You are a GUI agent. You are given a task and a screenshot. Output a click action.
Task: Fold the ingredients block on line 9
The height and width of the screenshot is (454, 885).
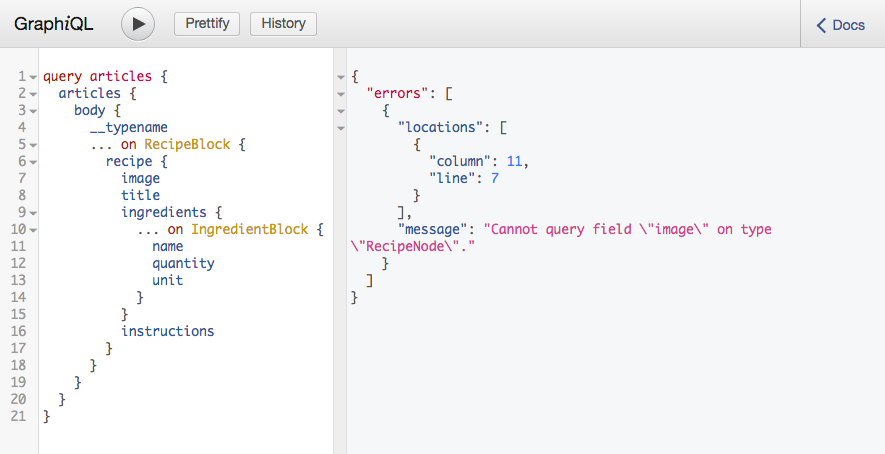tap(33, 213)
